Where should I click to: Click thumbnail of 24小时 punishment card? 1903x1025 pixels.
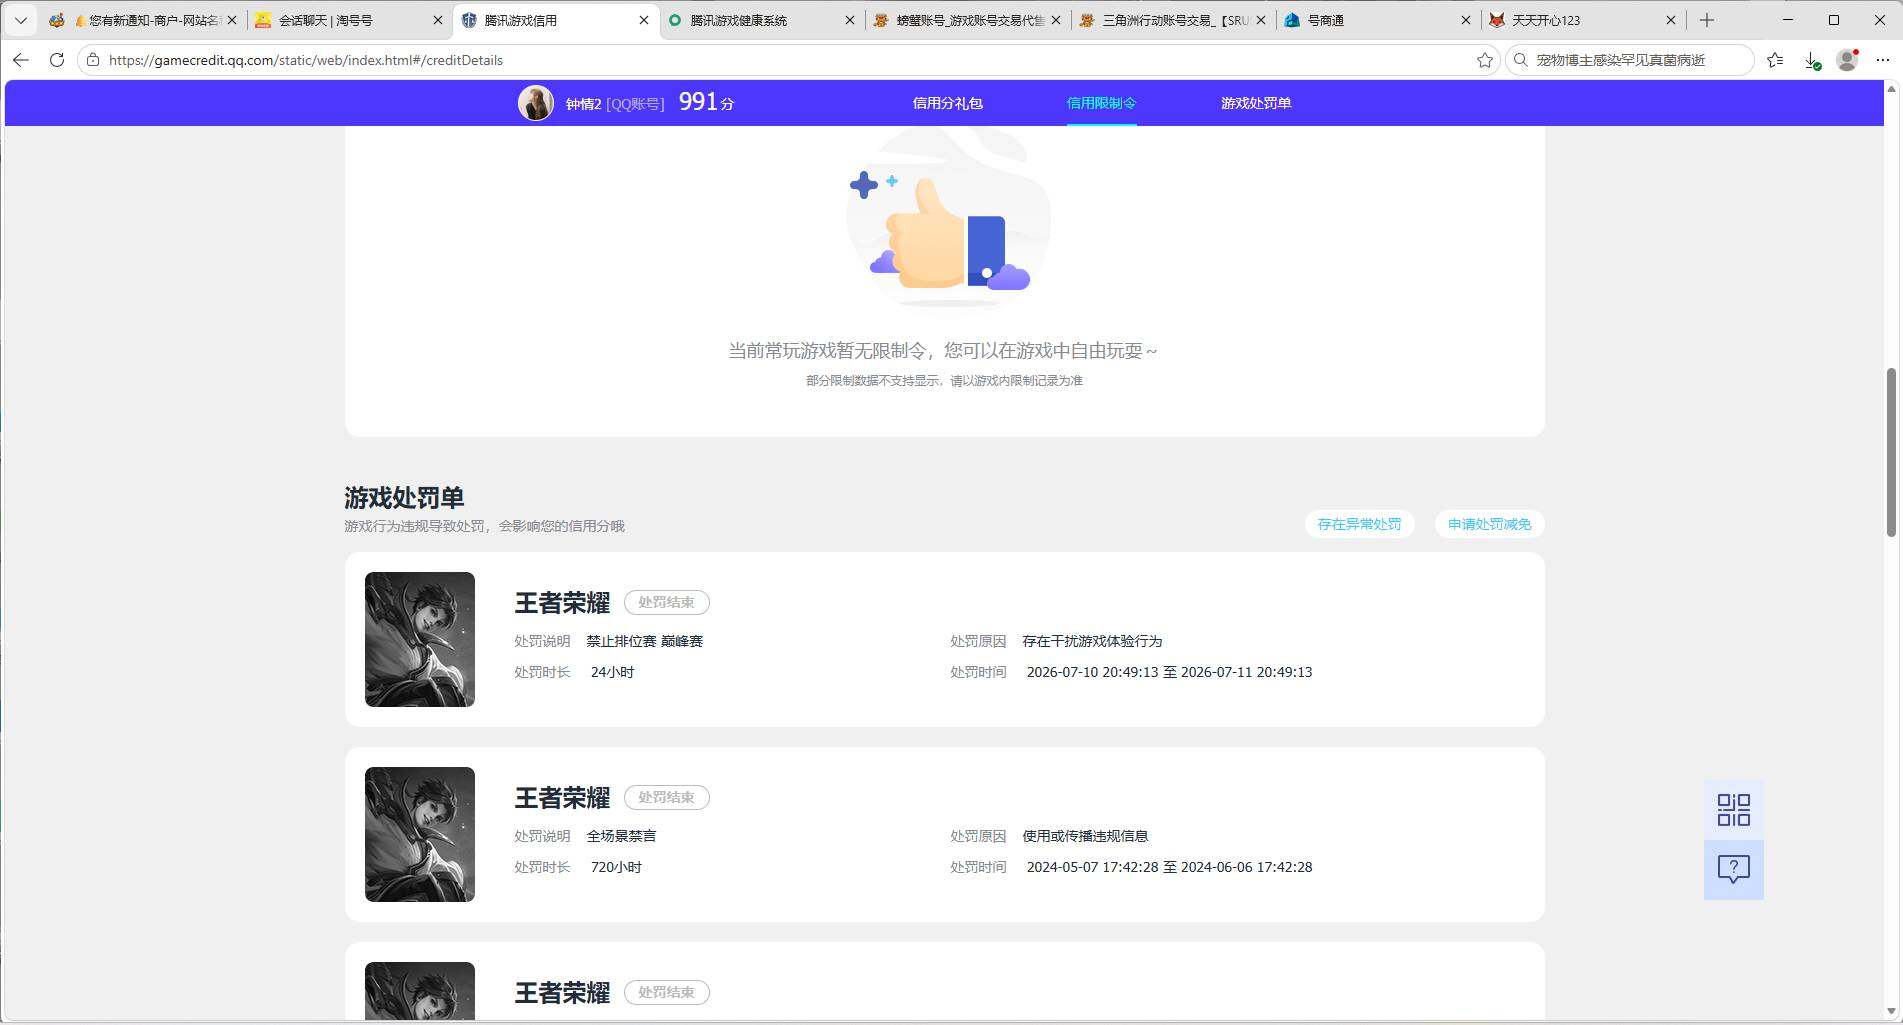pos(420,639)
